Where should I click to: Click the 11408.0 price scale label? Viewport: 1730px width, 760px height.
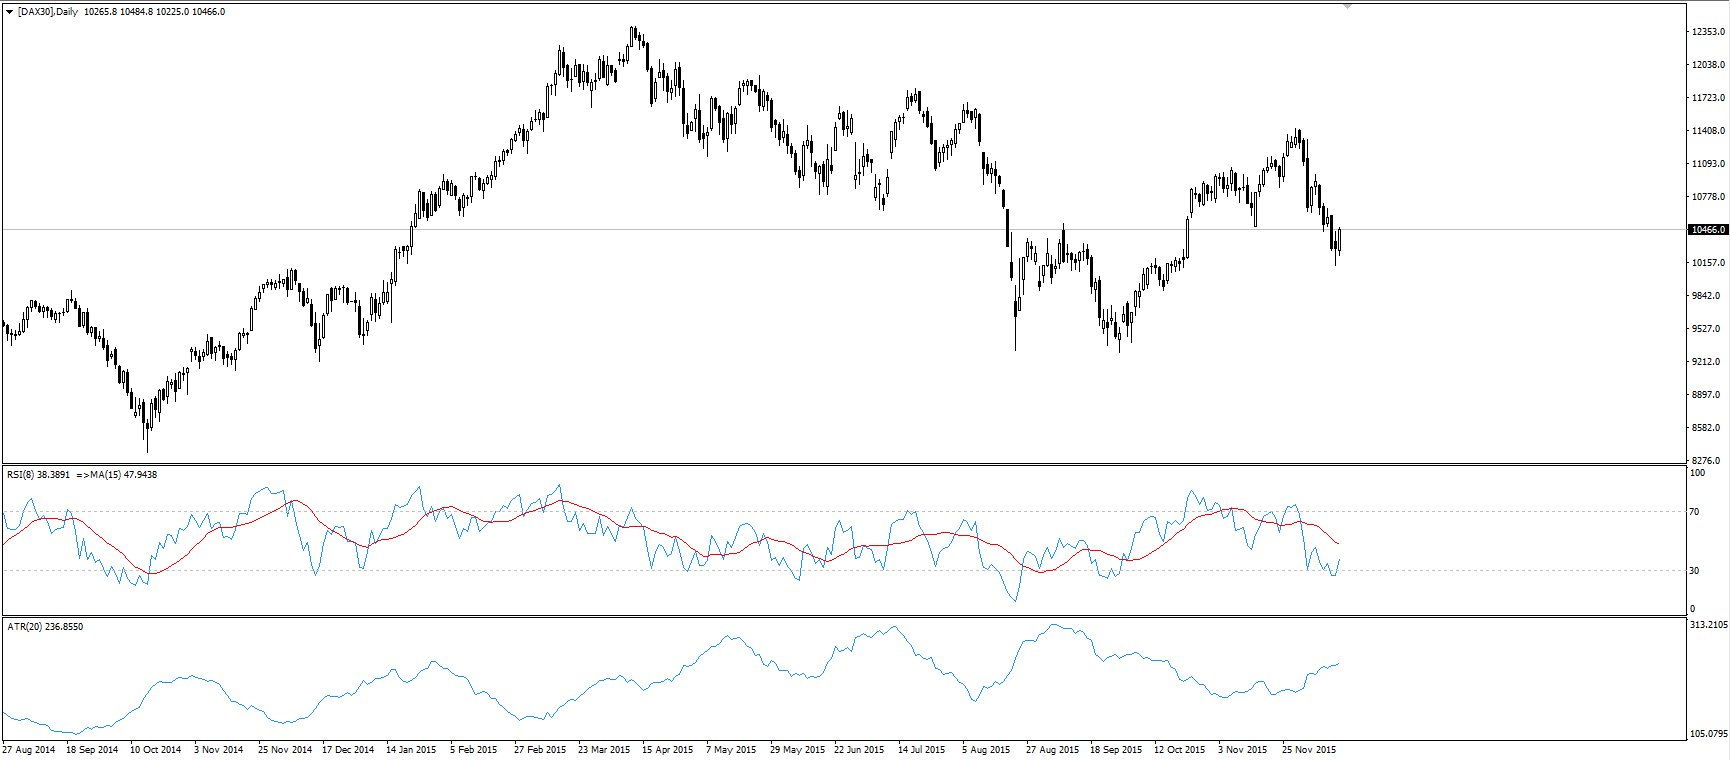pyautogui.click(x=1708, y=131)
